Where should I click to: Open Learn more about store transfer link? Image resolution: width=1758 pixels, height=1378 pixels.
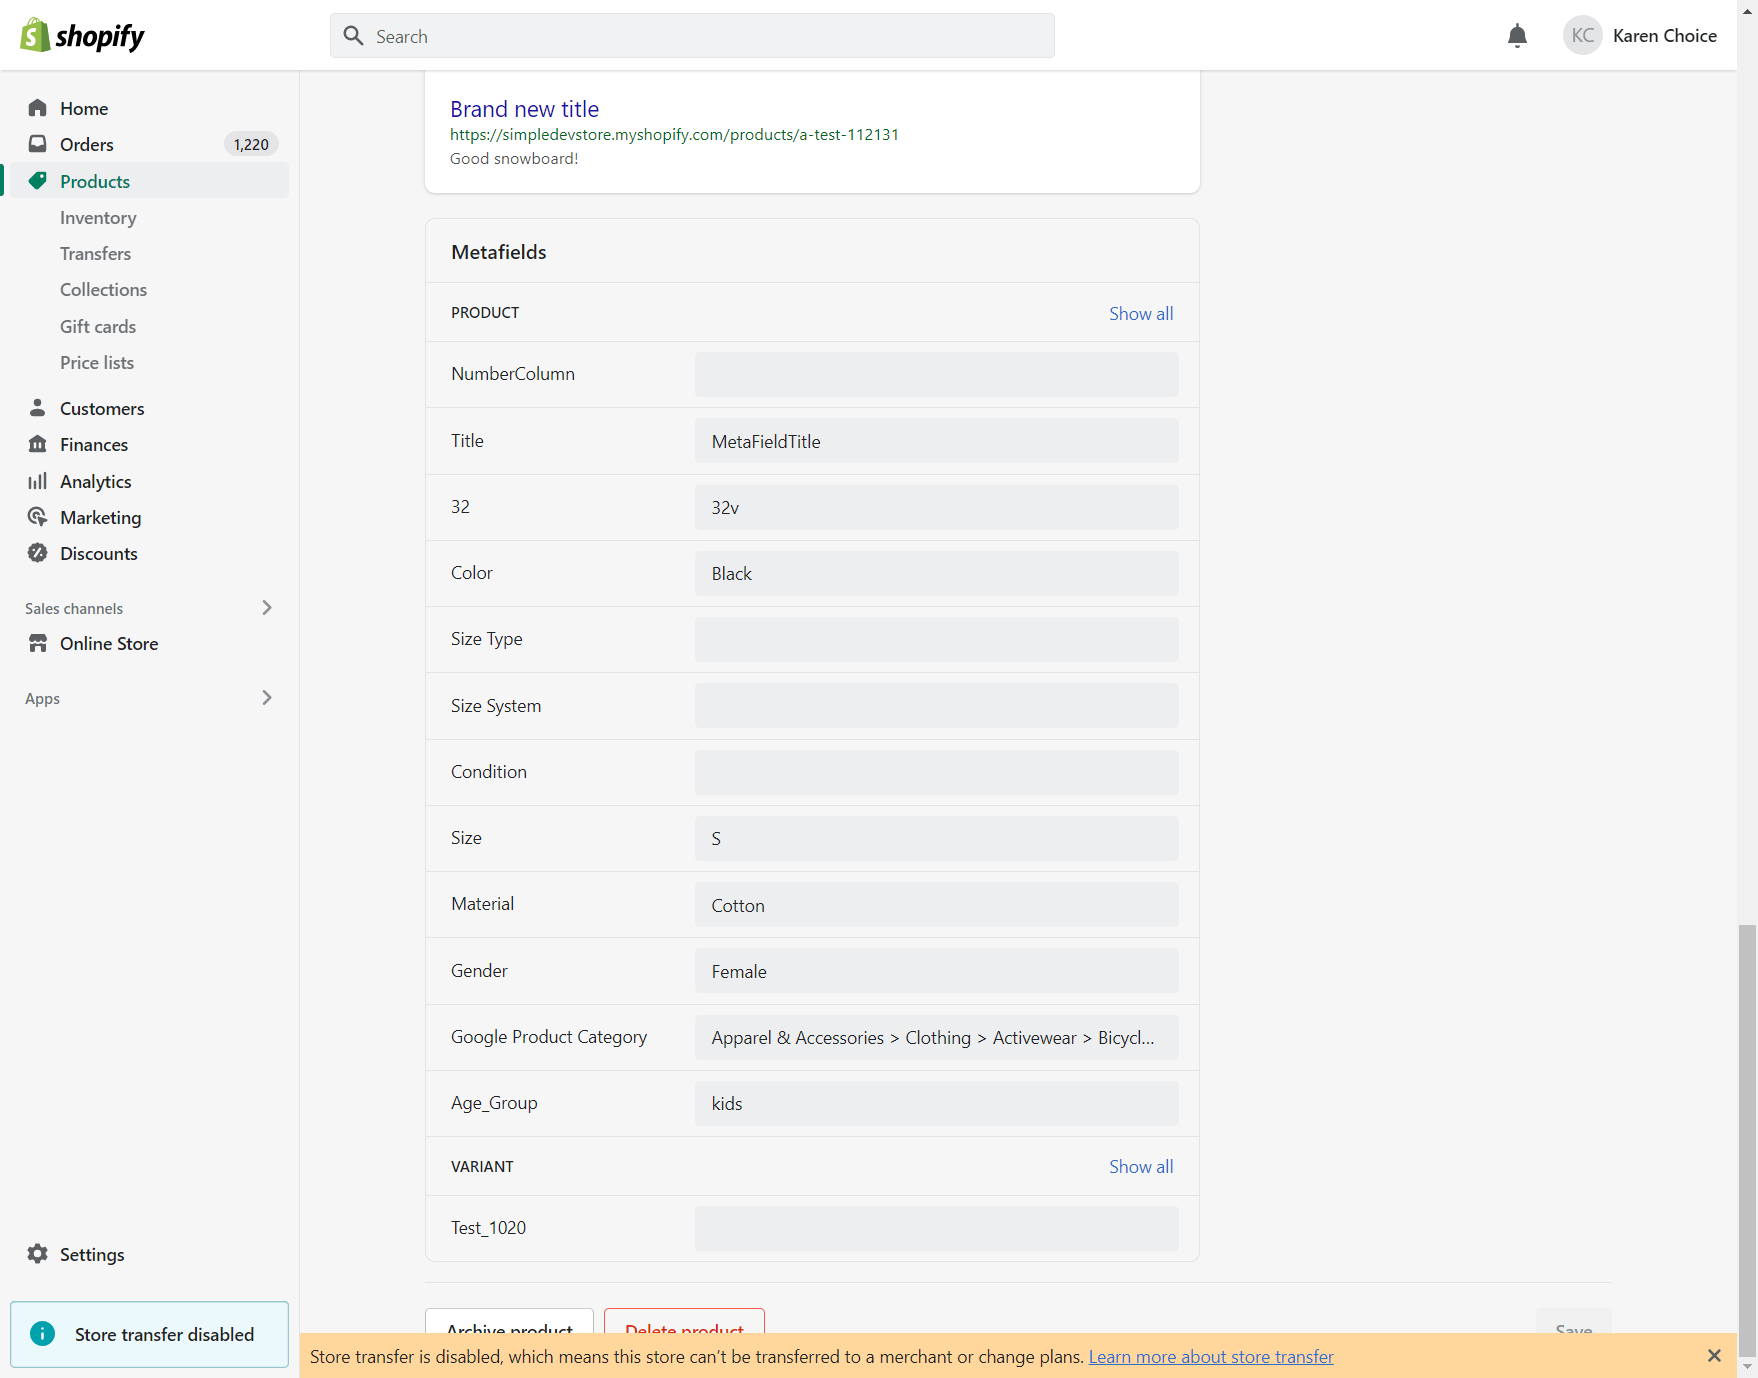(1211, 1357)
